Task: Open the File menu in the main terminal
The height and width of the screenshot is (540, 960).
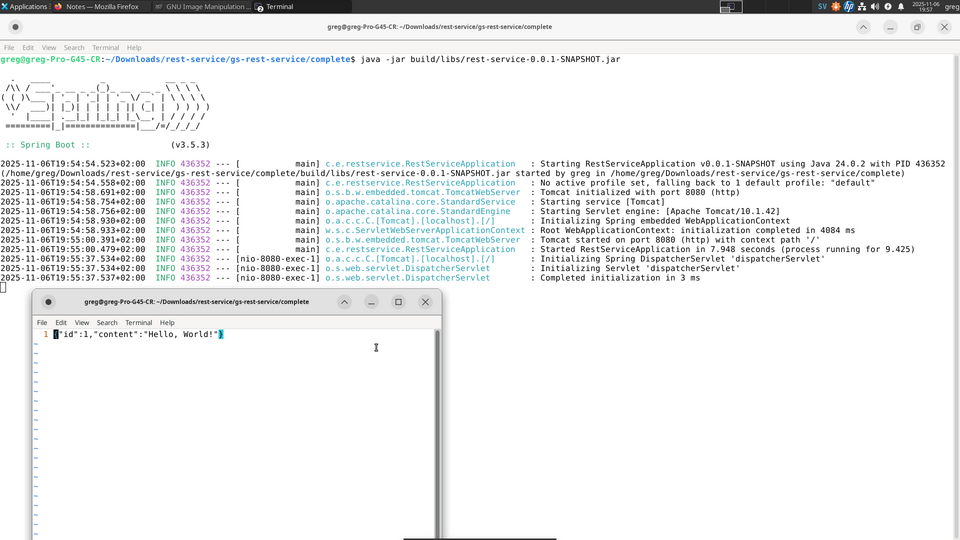Action: 9,47
